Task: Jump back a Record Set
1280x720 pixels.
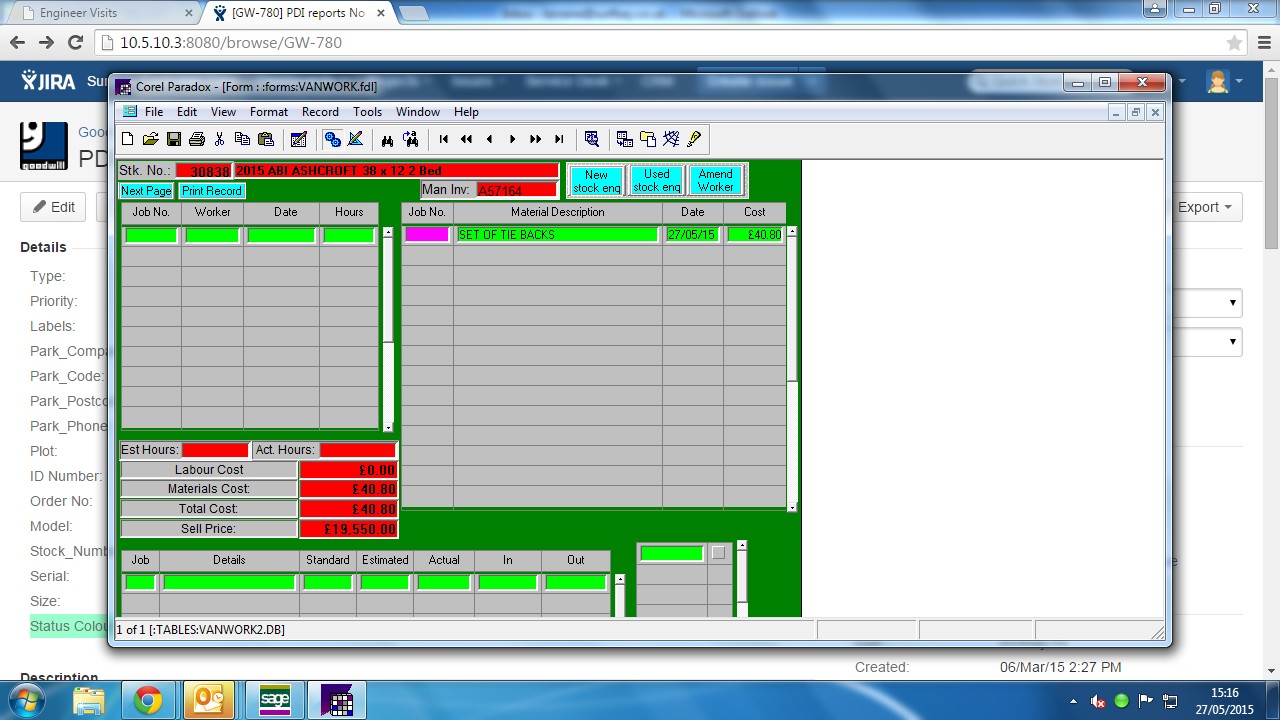Action: click(x=466, y=139)
